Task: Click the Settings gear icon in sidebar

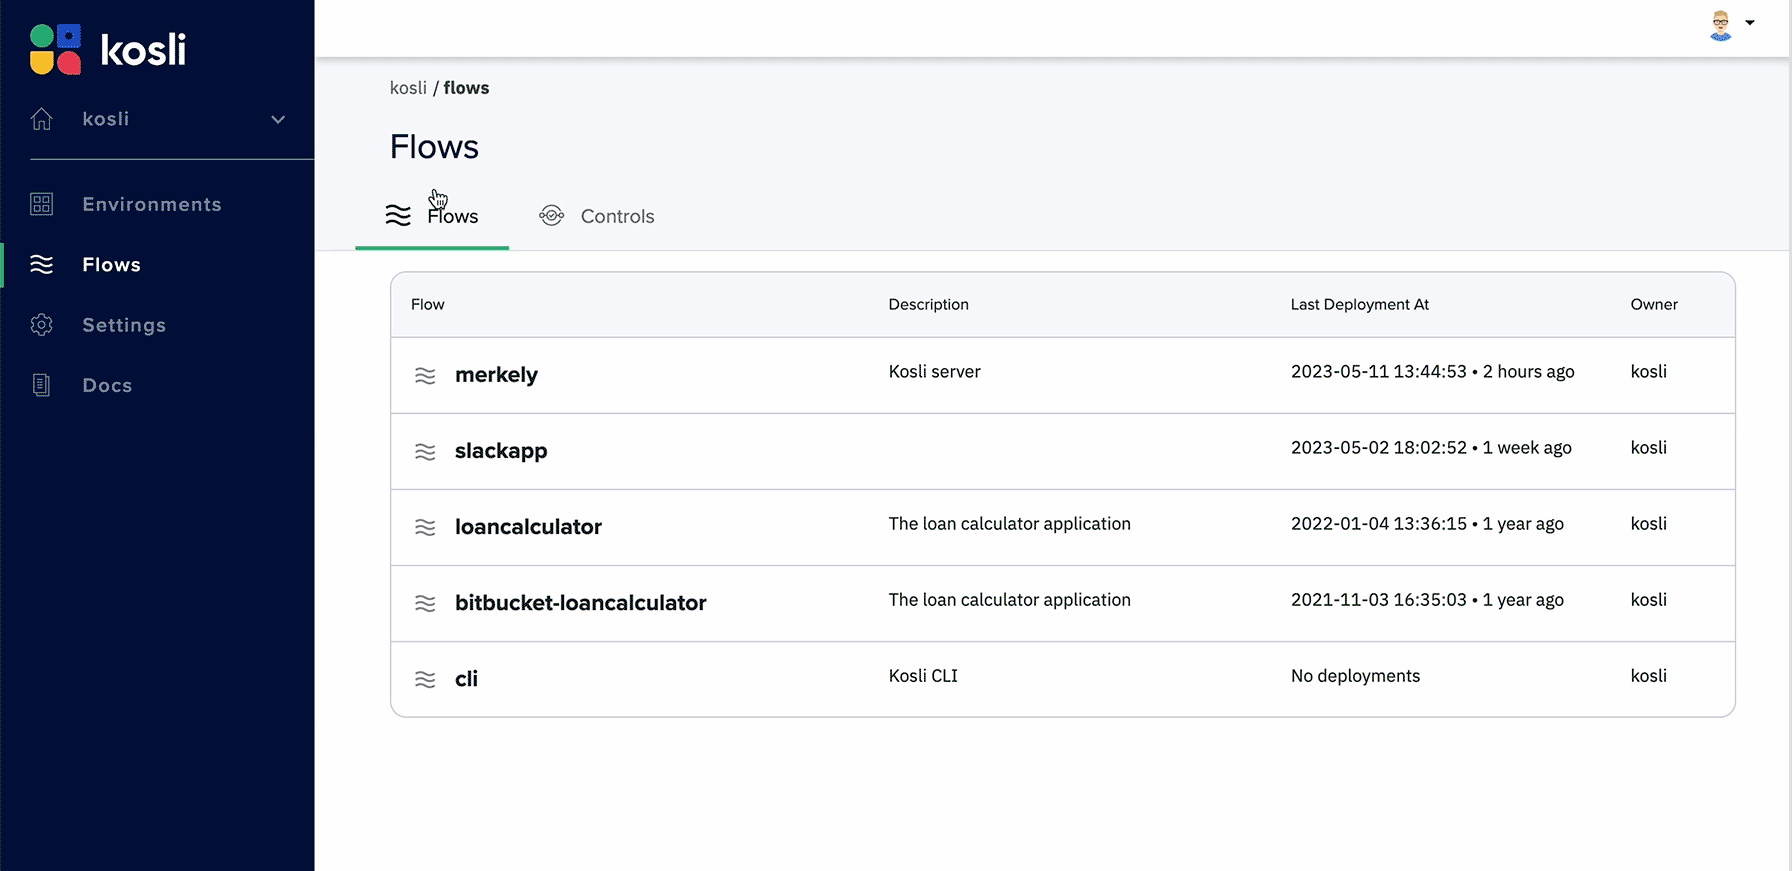Action: click(41, 325)
